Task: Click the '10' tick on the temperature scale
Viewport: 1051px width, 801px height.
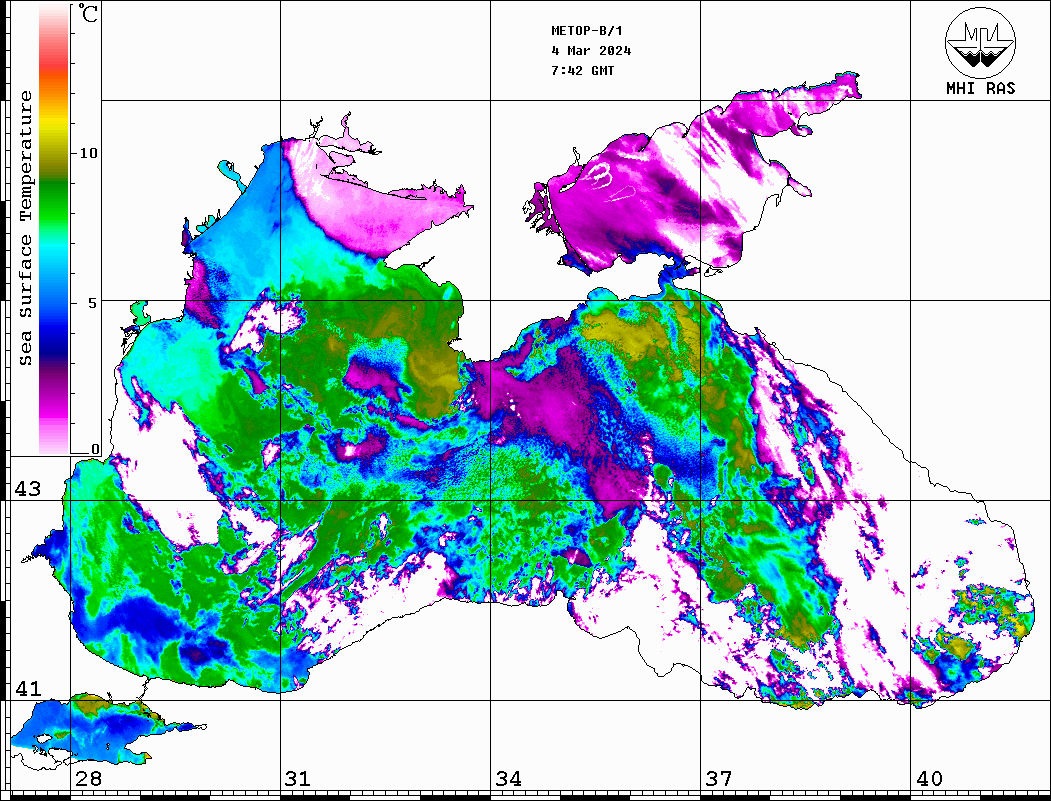Action: click(88, 153)
